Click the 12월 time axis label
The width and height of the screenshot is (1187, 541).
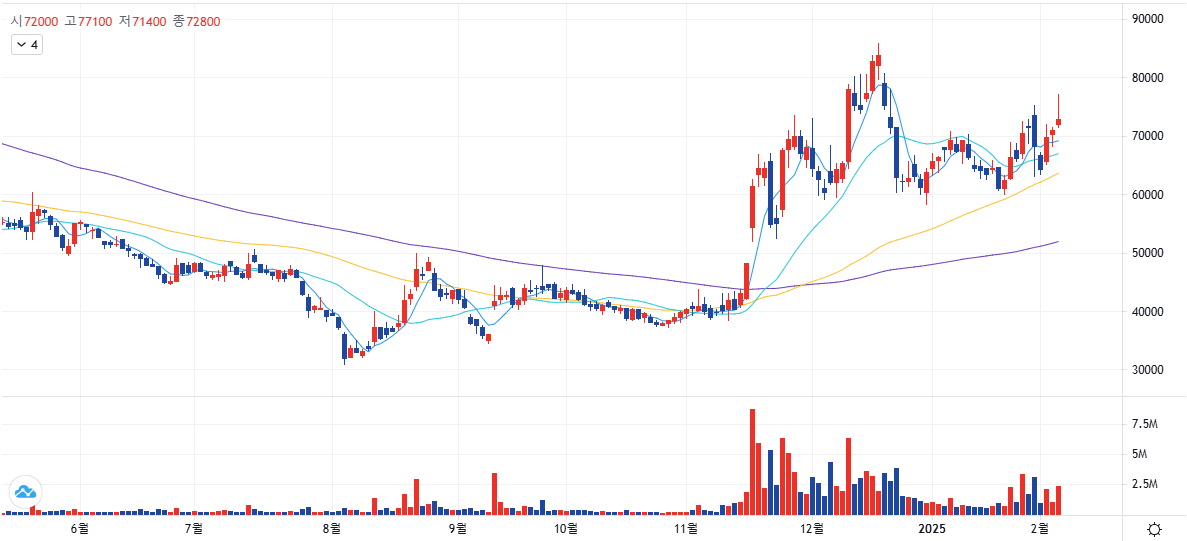coord(812,527)
